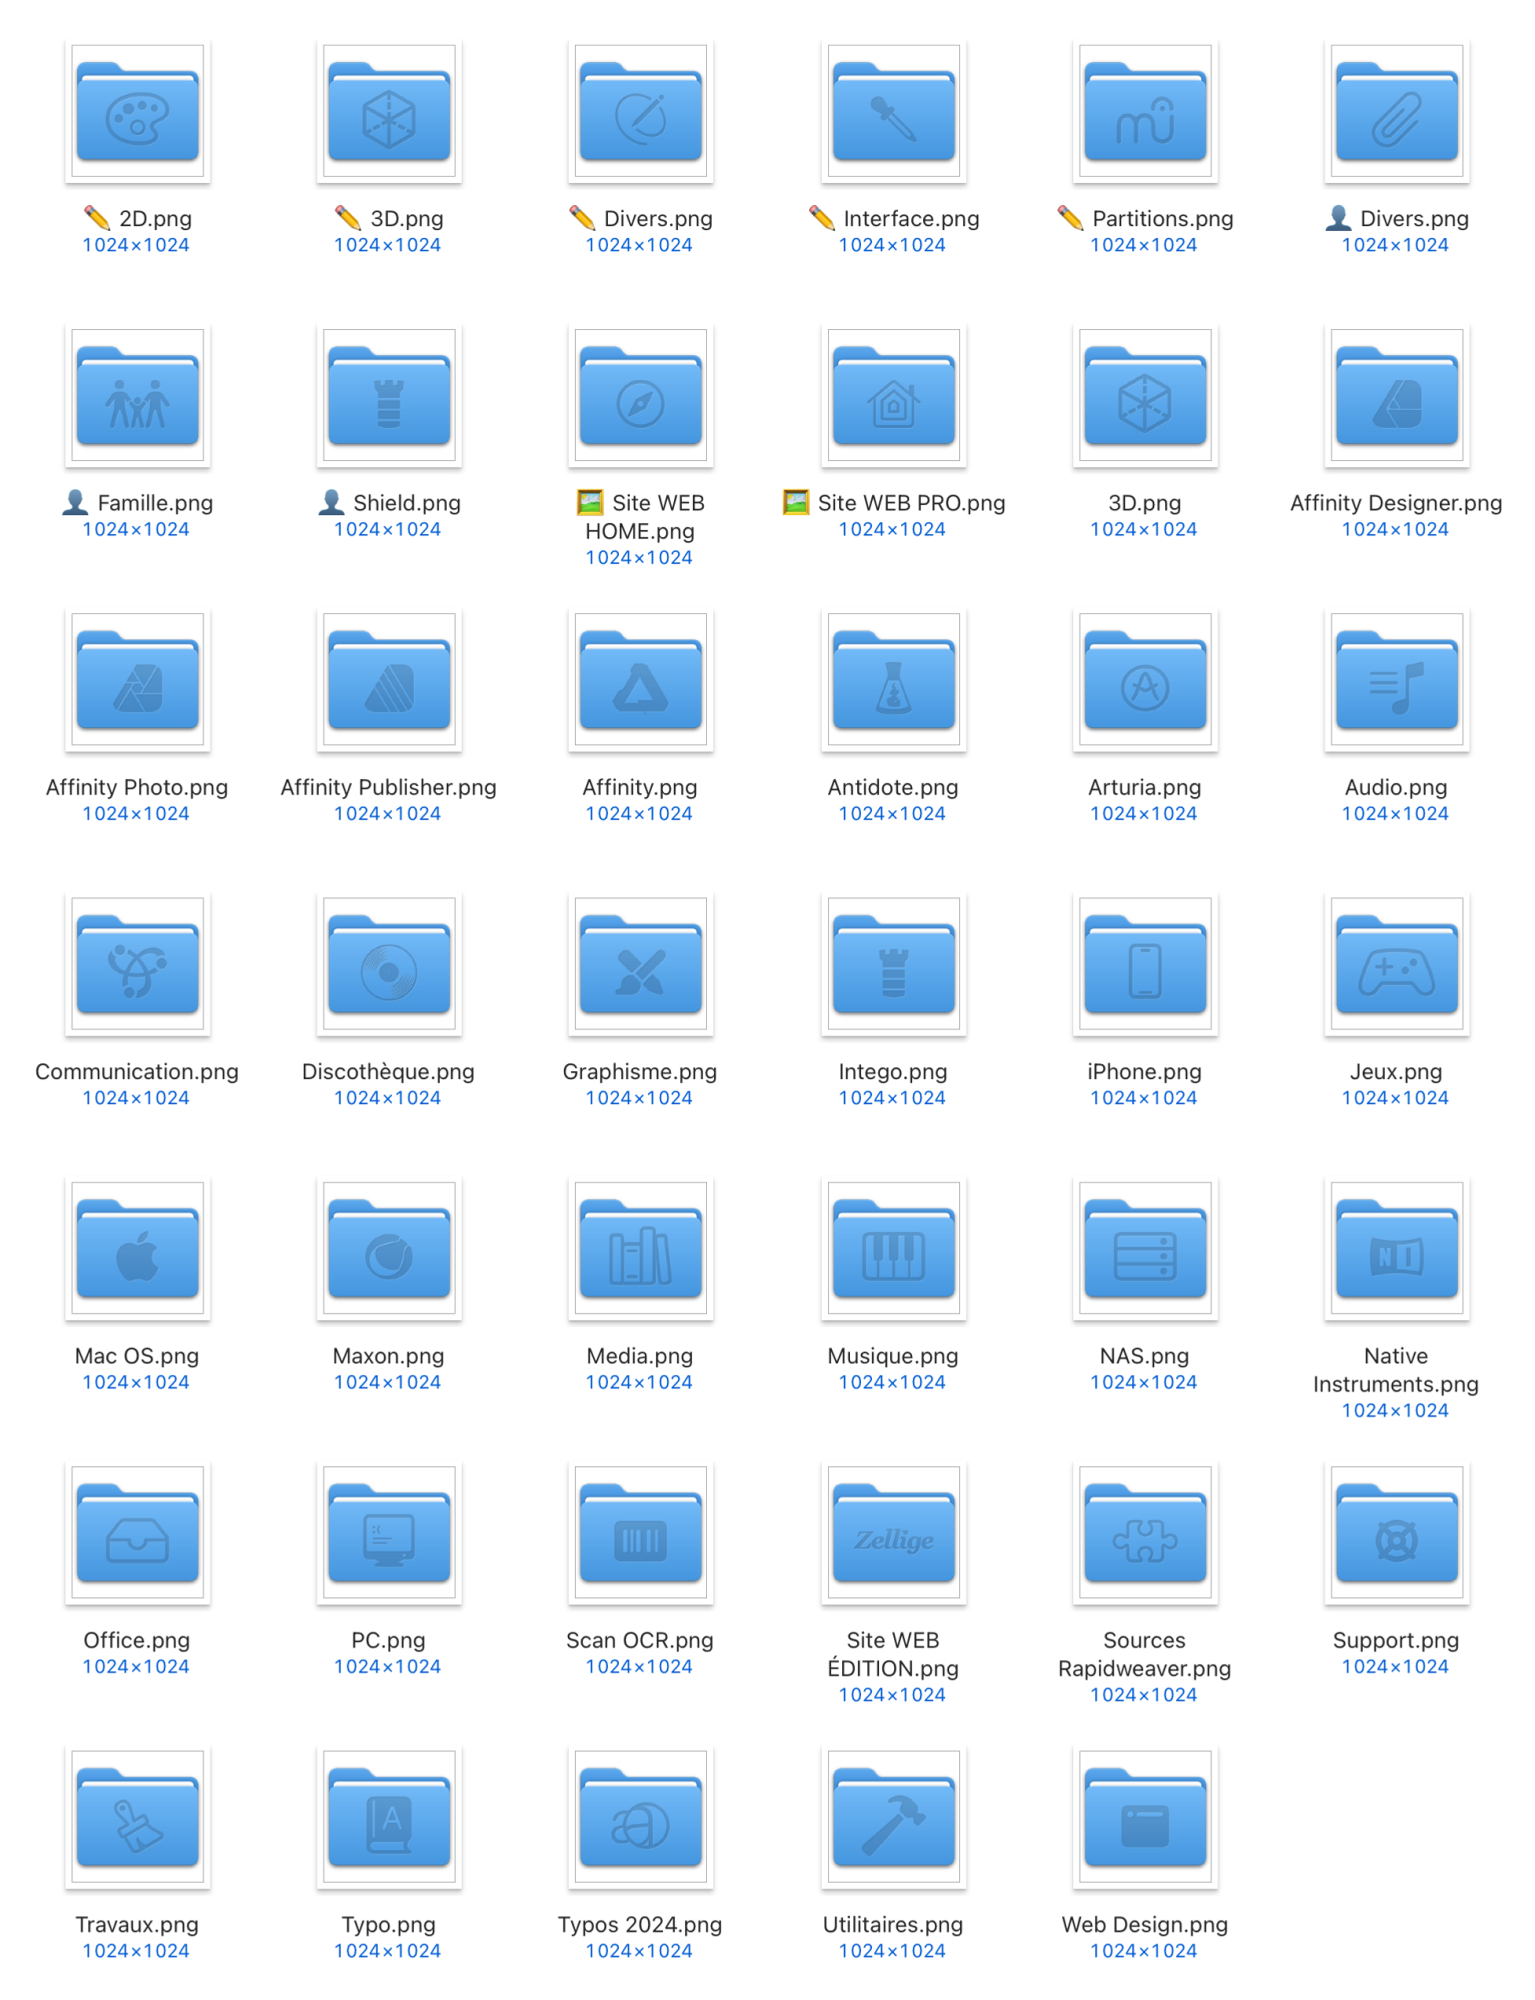Image resolution: width=1535 pixels, height=2000 pixels.
Task: Select the 1024×1024 size under Web Design.png
Action: (1144, 1951)
